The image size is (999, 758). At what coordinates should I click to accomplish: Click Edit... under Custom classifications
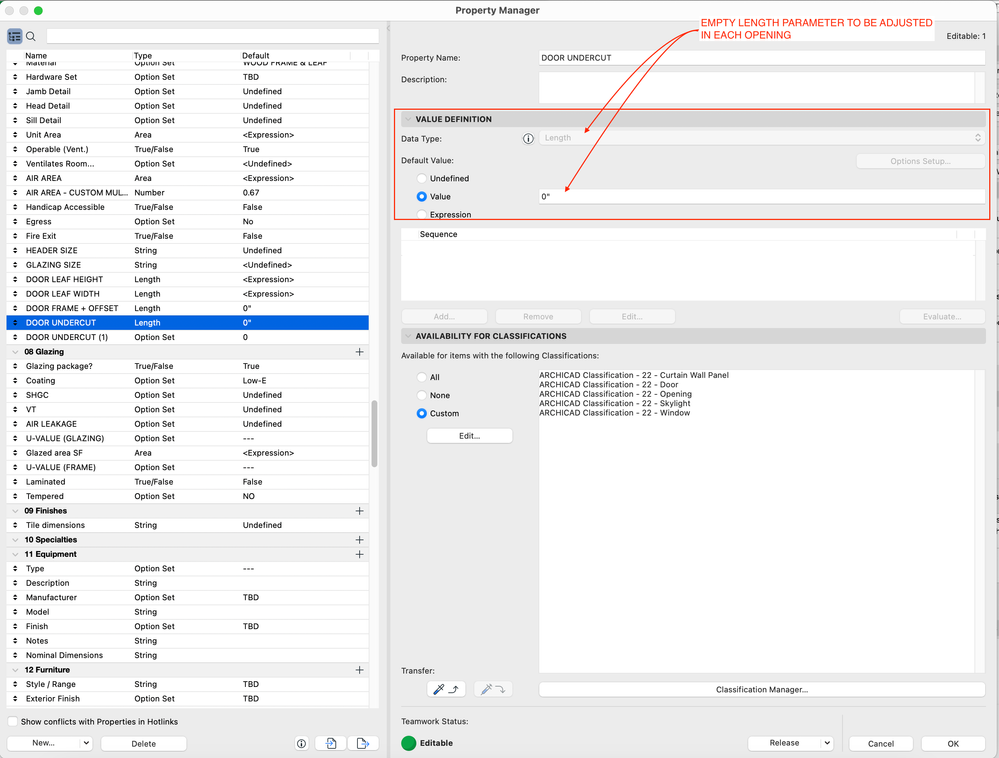click(470, 436)
